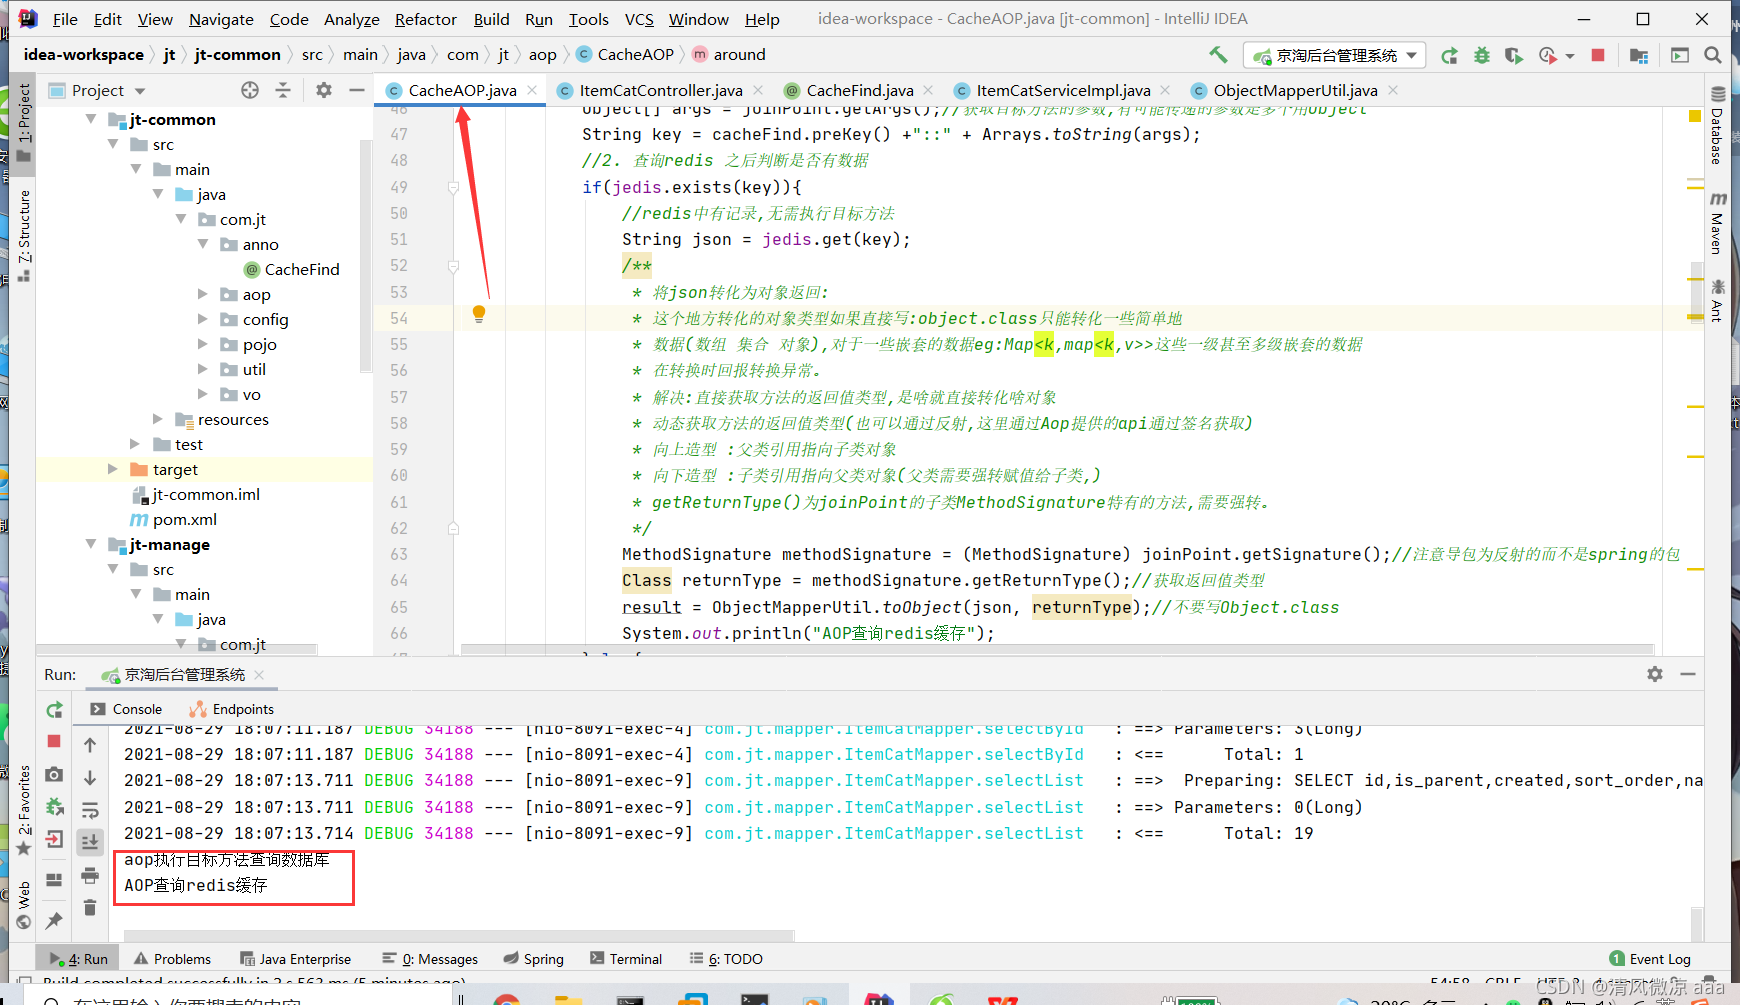The image size is (1740, 1005).
Task: Close the CacheFind.java editor tab
Action: coord(929,90)
